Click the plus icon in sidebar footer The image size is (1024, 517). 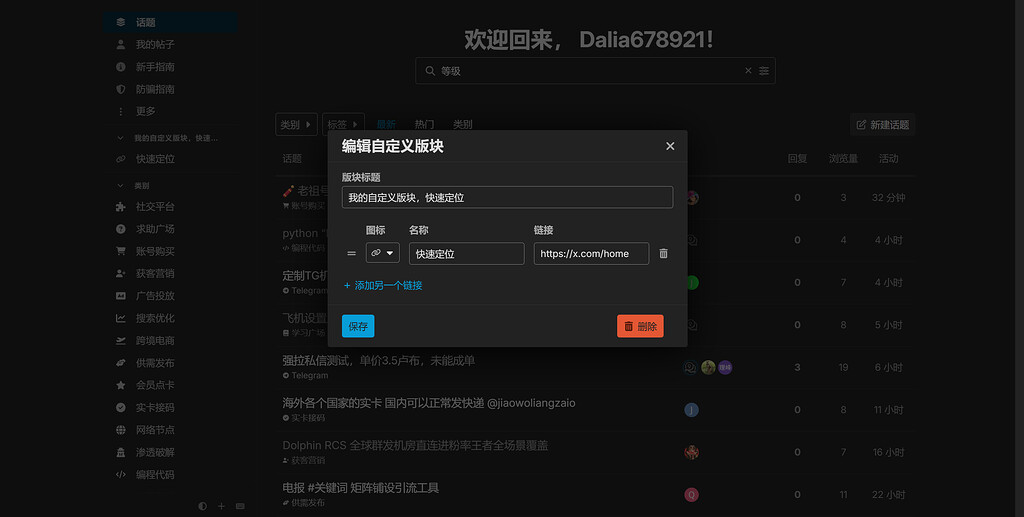point(221,506)
